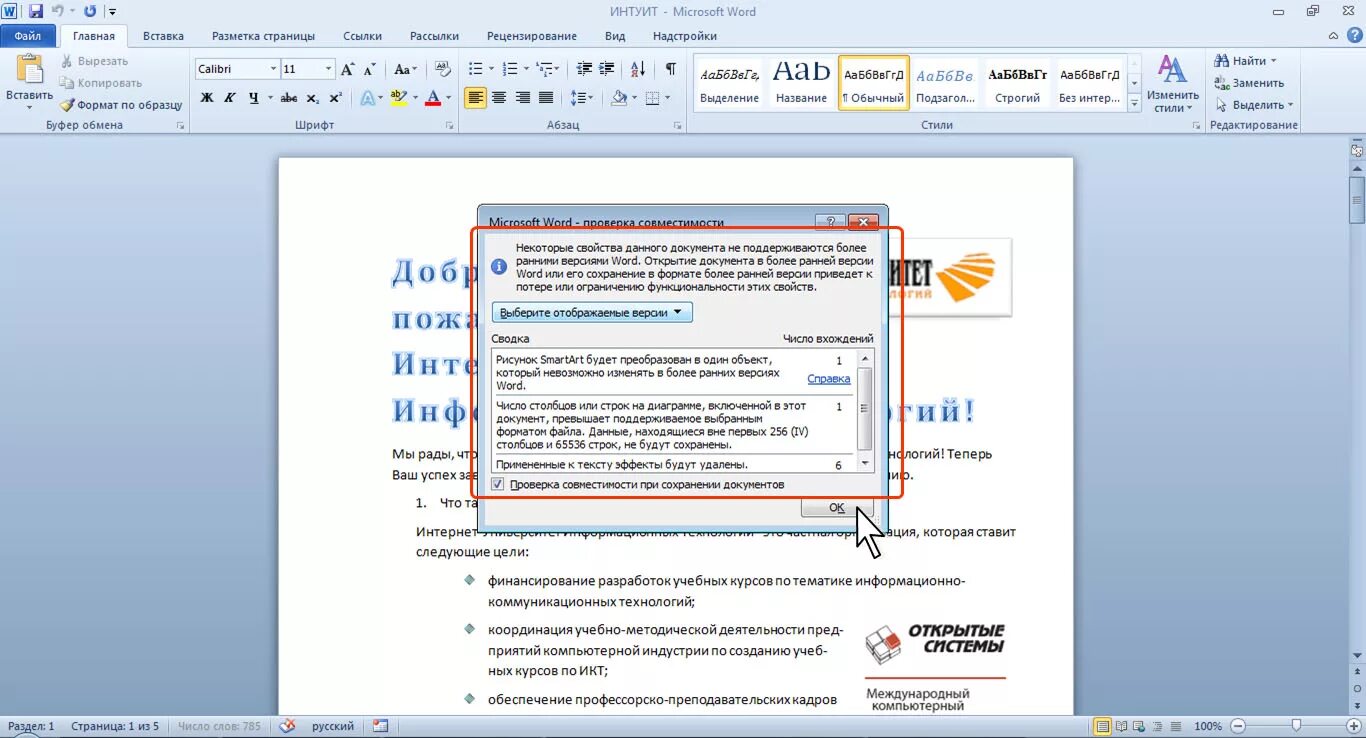Click the spelling check status bar icon
Viewport: 1366px width, 738px height.
pos(288,726)
